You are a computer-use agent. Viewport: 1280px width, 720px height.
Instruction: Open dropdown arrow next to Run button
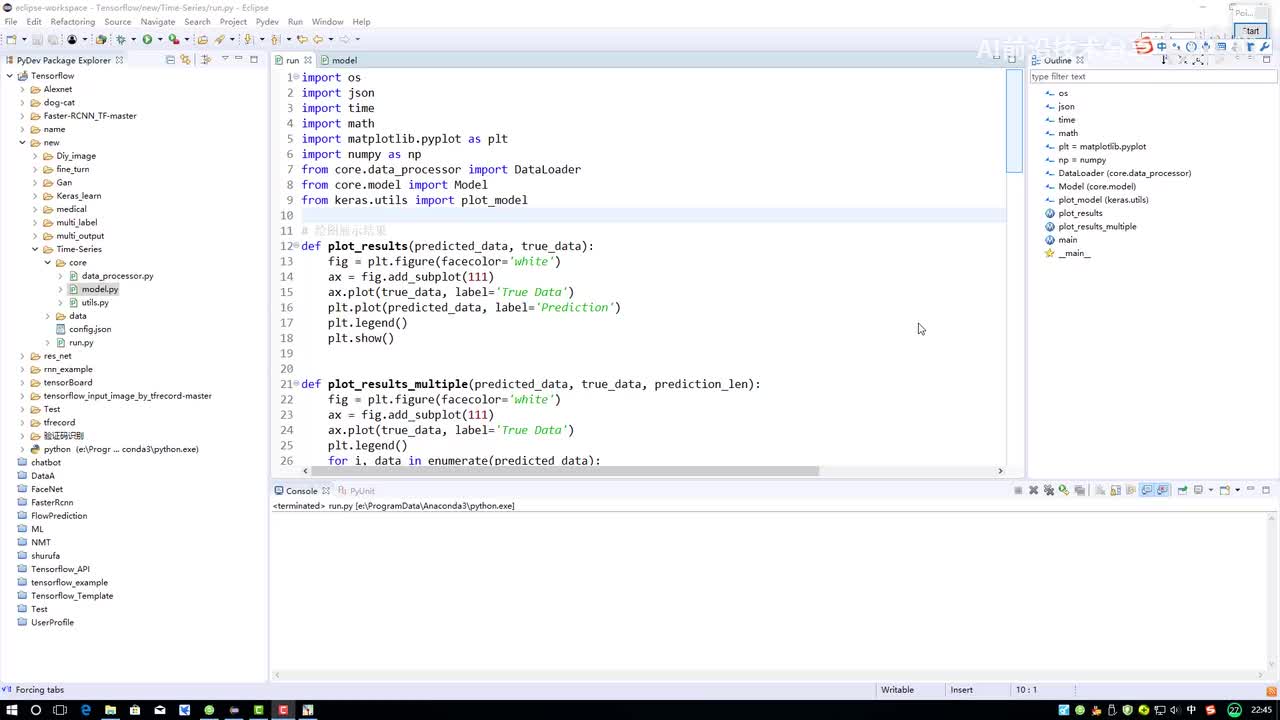pyautogui.click(x=160, y=39)
